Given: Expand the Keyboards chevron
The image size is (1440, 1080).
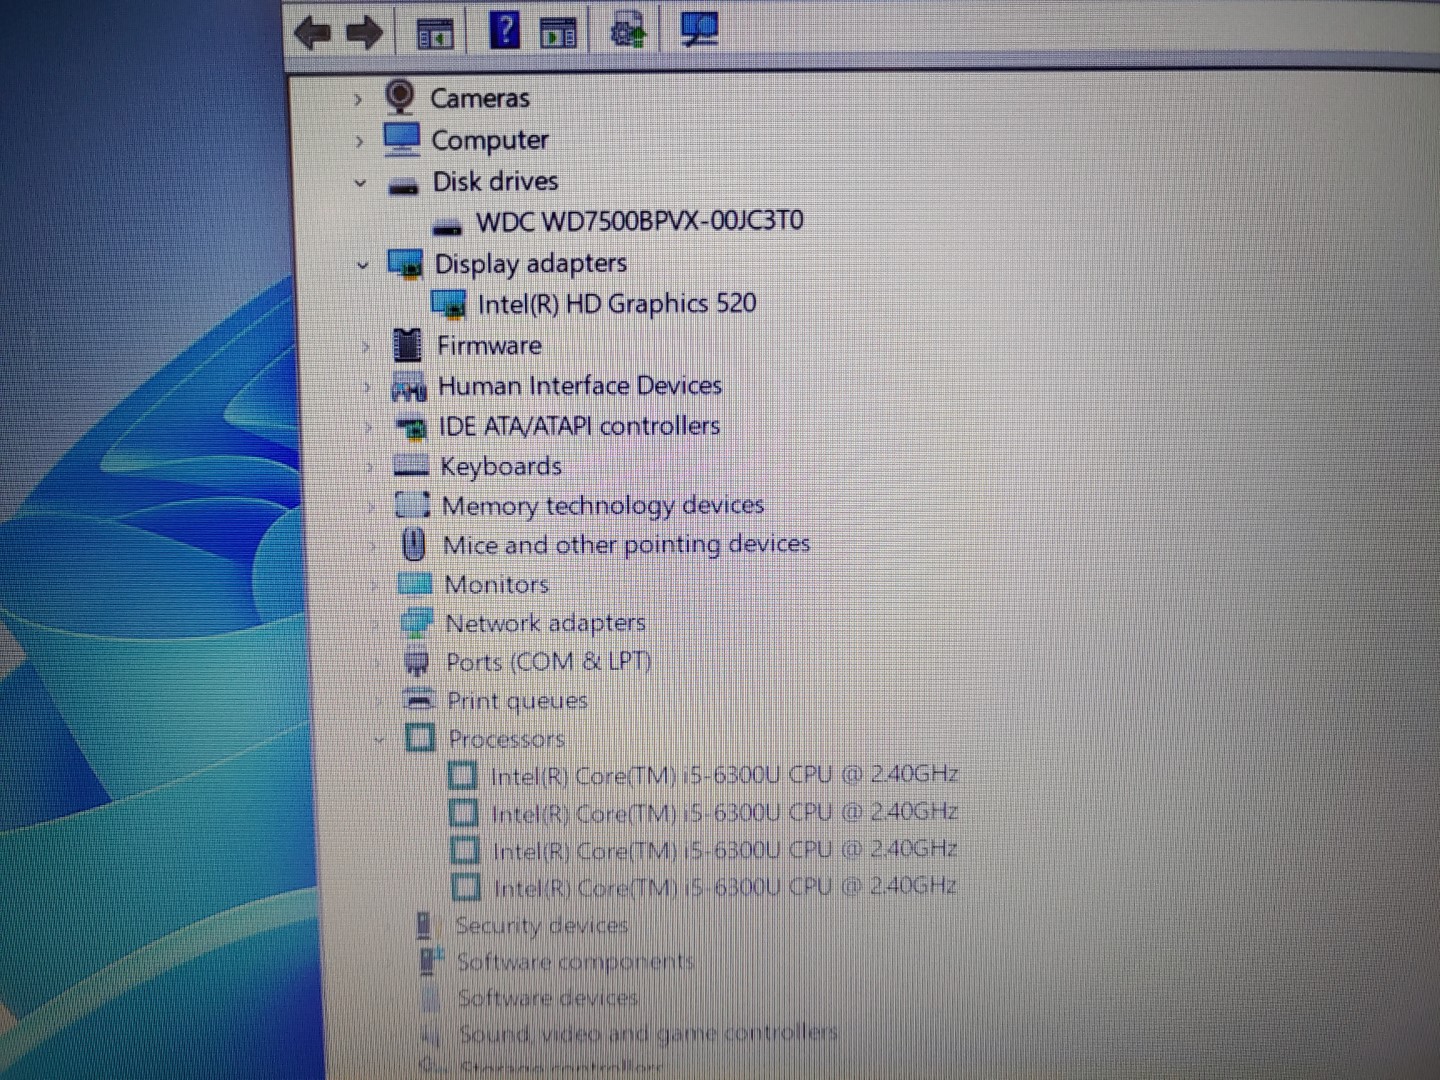Looking at the screenshot, I should tap(371, 467).
